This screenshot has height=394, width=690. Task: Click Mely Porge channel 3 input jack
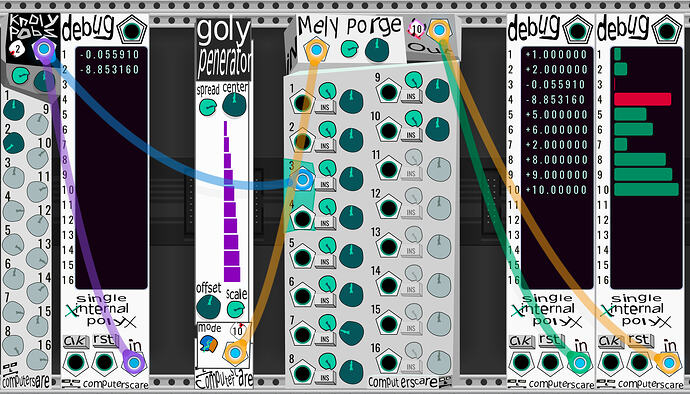click(302, 180)
